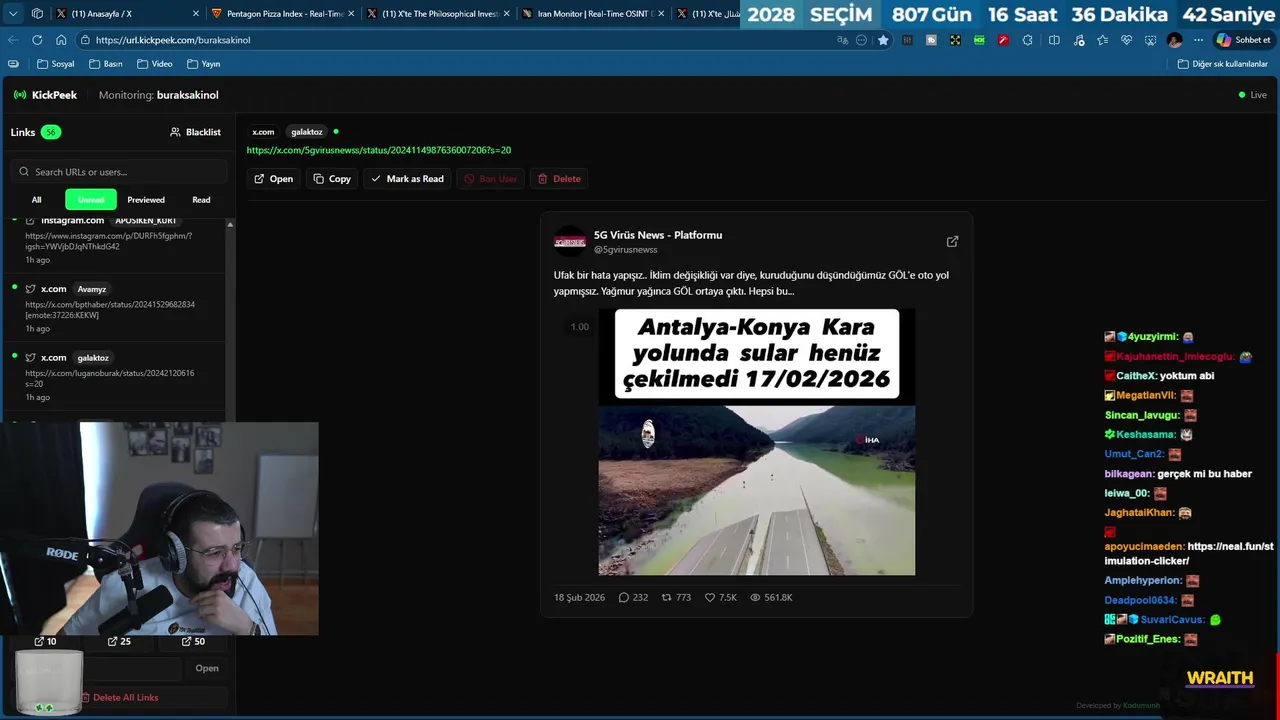
Task: Click the Live status indicator
Action: coord(1252,95)
